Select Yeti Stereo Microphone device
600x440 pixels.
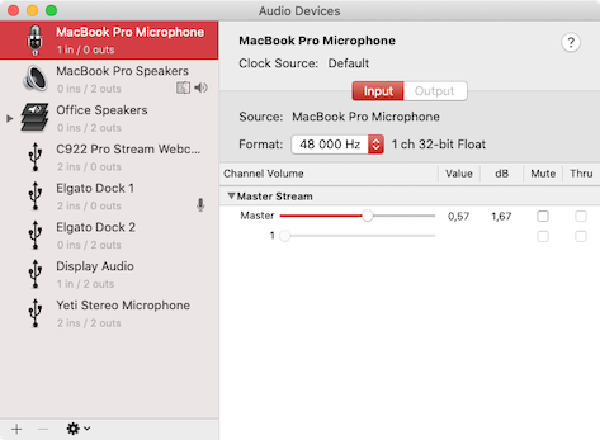tap(109, 313)
